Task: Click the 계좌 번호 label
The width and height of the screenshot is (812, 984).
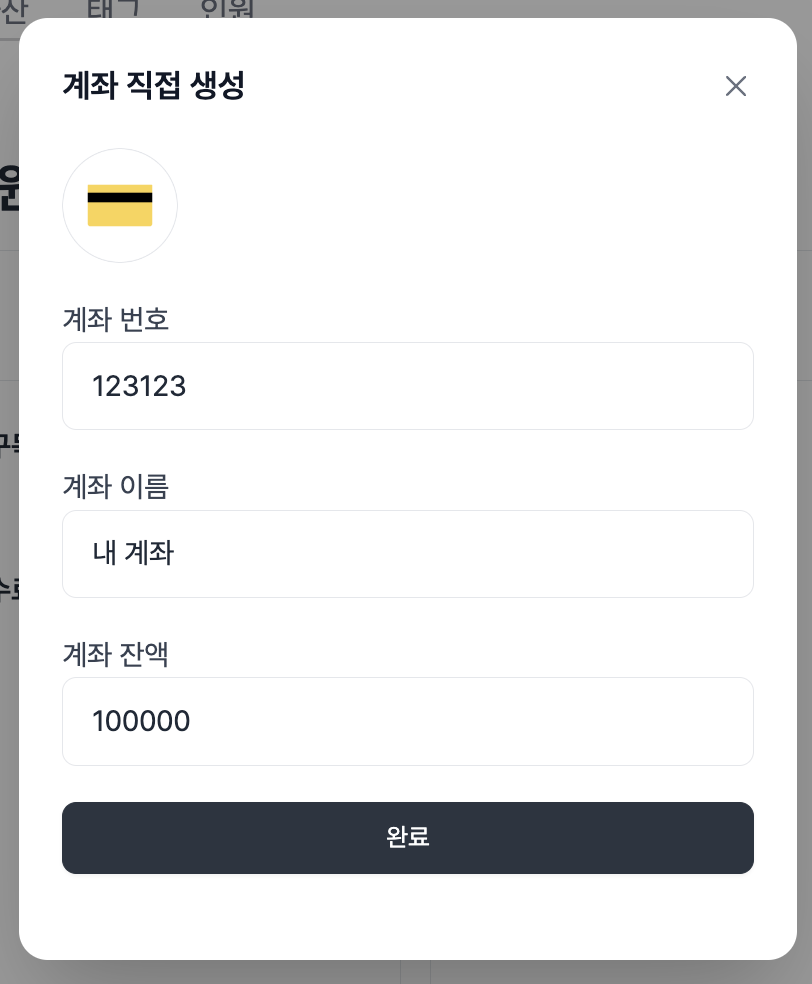Action: (116, 320)
